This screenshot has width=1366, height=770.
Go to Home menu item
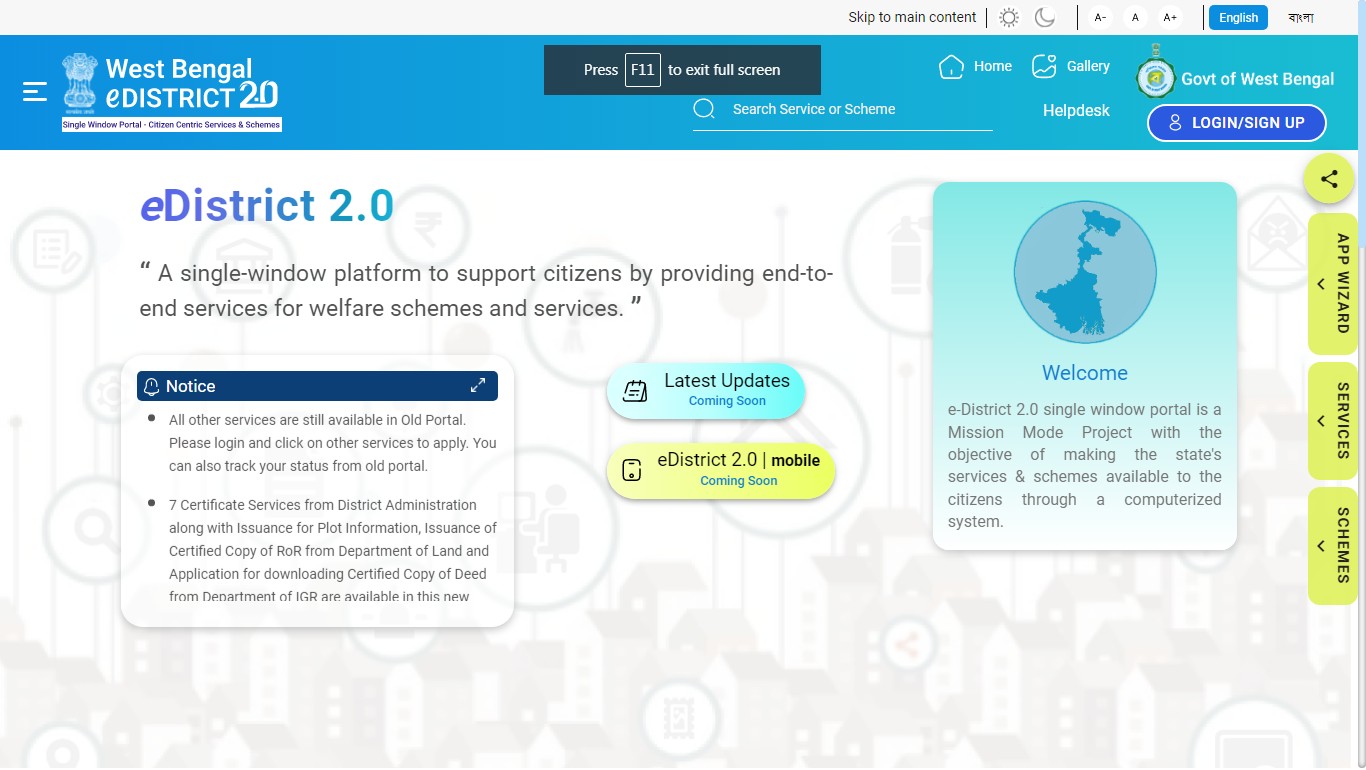(x=993, y=66)
